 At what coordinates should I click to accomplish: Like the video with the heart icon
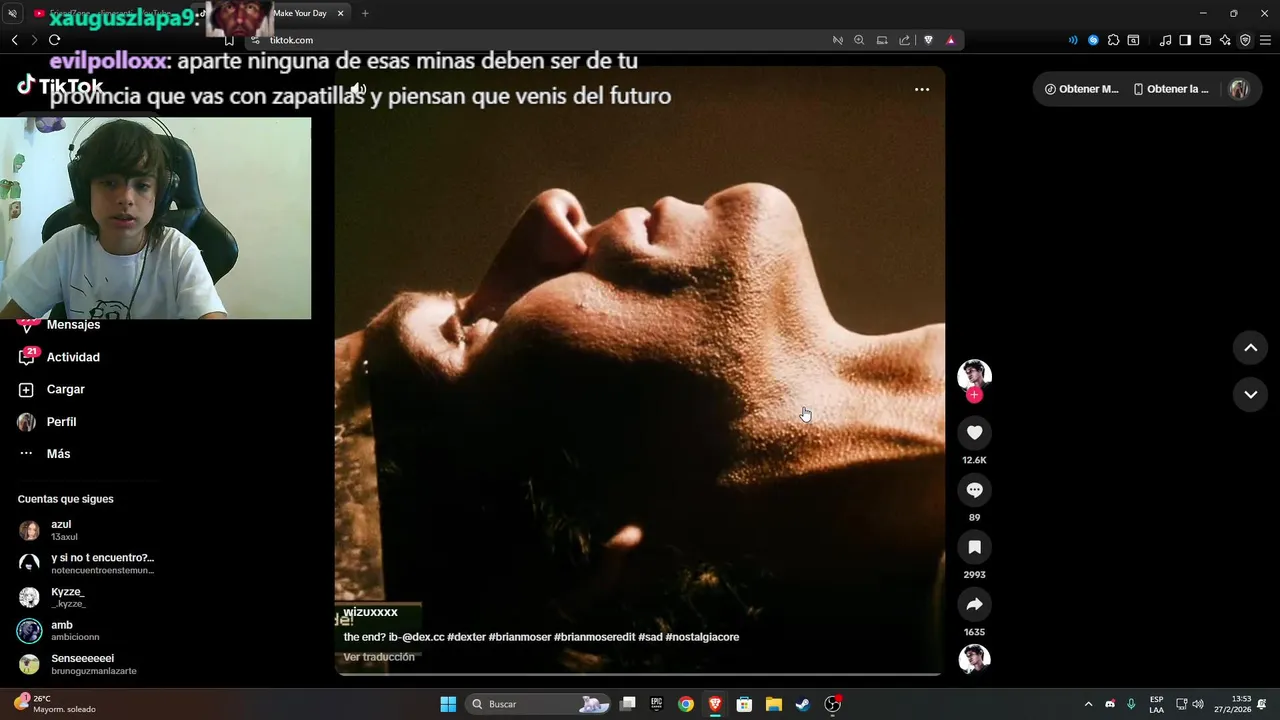(974, 432)
